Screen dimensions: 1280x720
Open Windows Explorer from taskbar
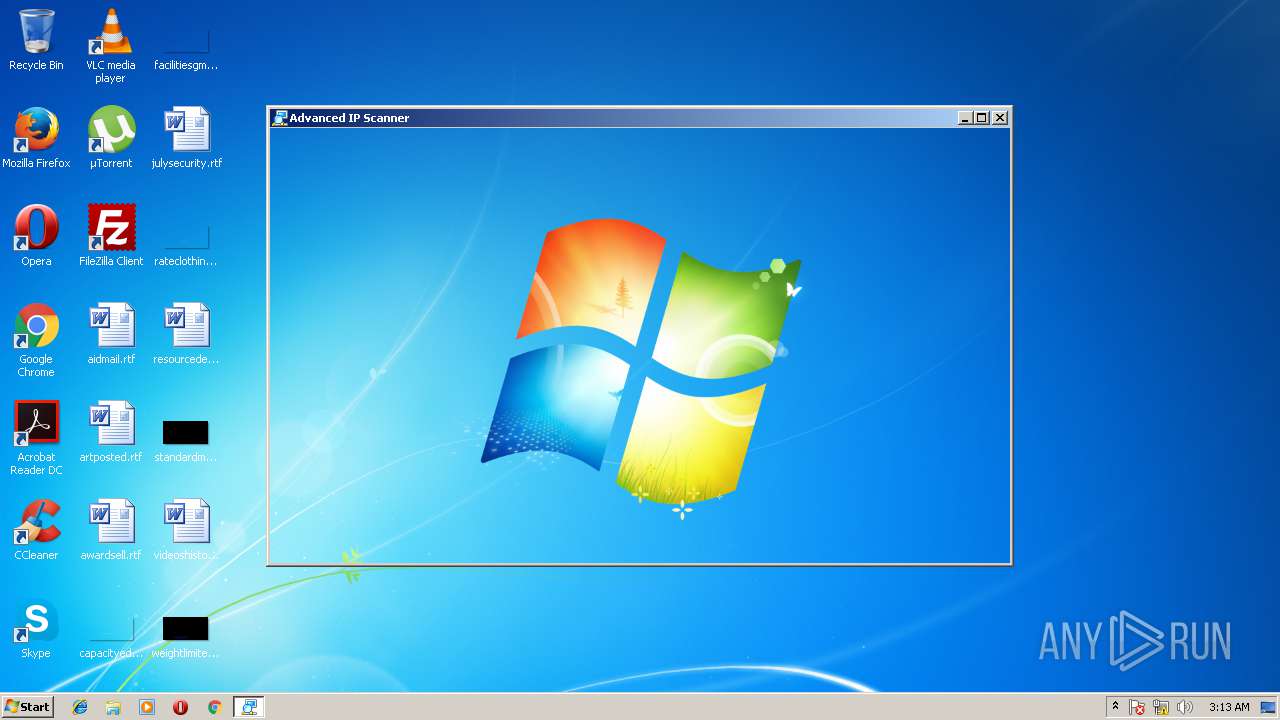pyautogui.click(x=113, y=707)
